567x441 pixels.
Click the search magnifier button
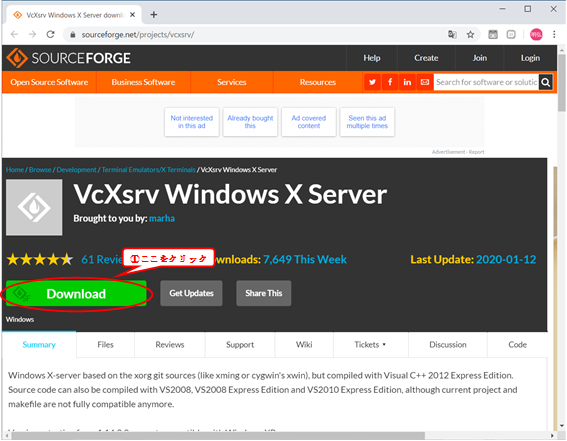pyautogui.click(x=546, y=82)
